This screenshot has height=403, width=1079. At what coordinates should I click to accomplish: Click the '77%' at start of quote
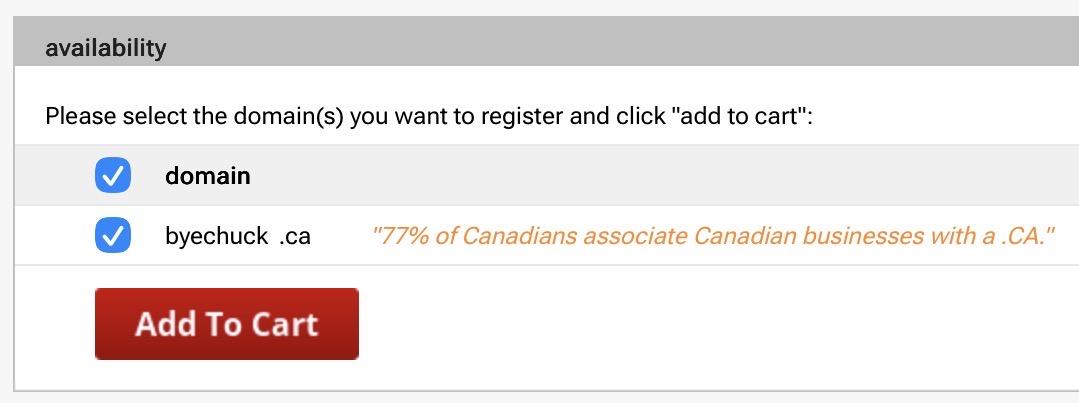(399, 236)
